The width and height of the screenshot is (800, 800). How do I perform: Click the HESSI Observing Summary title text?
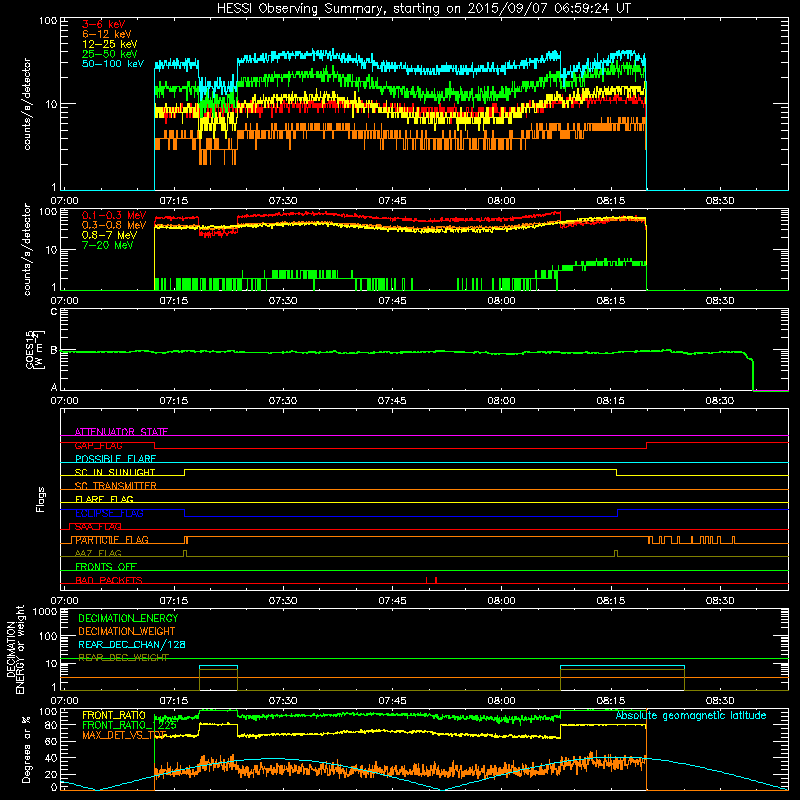pyautogui.click(x=423, y=8)
